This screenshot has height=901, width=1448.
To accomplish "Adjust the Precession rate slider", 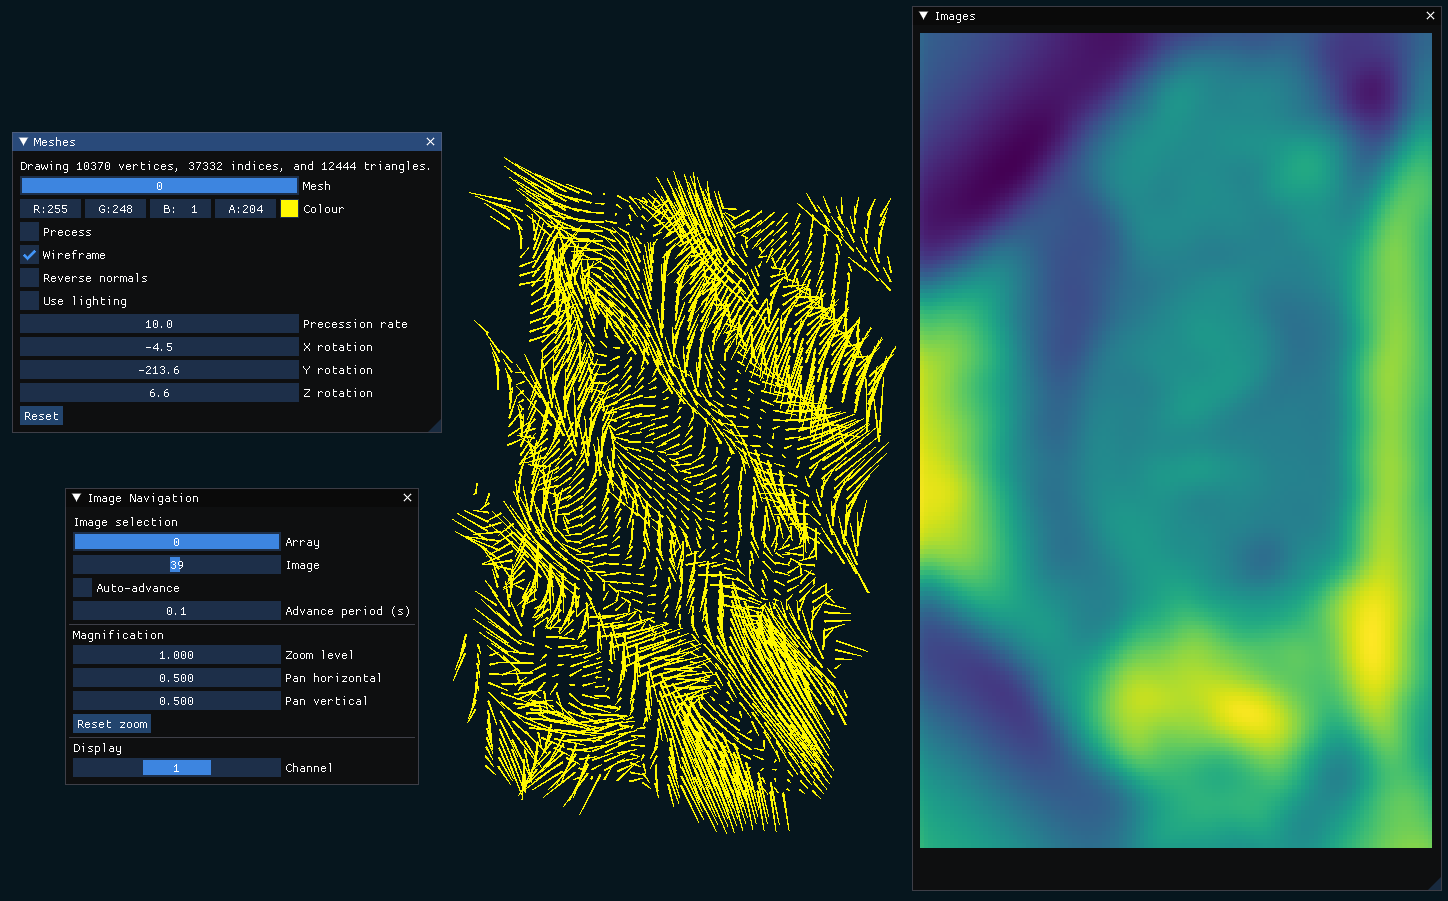I will [x=158, y=323].
